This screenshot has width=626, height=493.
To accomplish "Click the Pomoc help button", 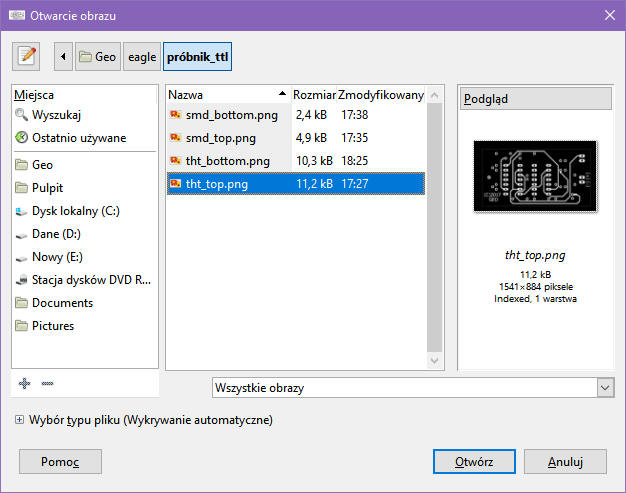I will (60, 462).
